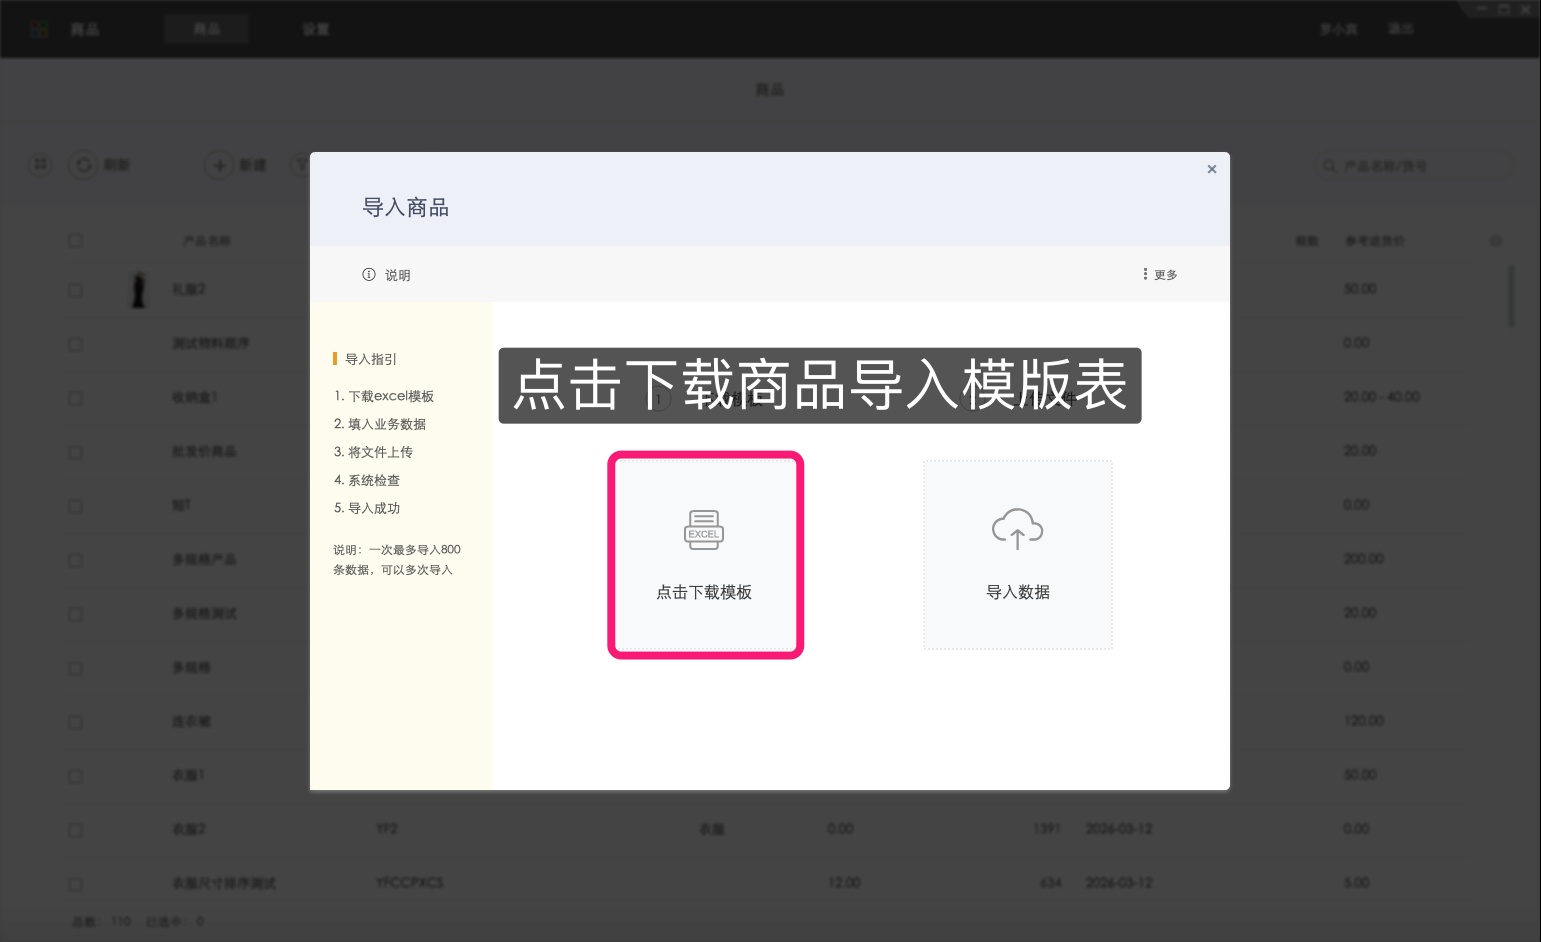Click guide step 5. 导入成功

pos(367,508)
